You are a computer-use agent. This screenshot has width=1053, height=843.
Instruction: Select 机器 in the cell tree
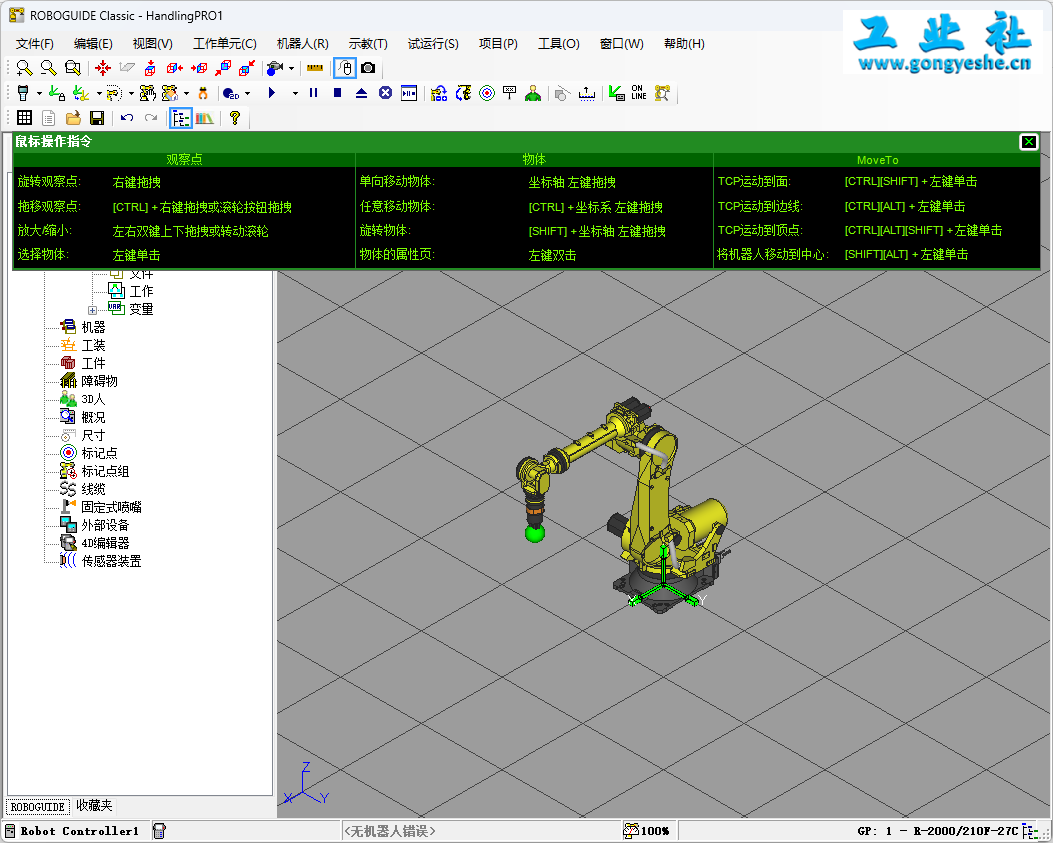(93, 327)
